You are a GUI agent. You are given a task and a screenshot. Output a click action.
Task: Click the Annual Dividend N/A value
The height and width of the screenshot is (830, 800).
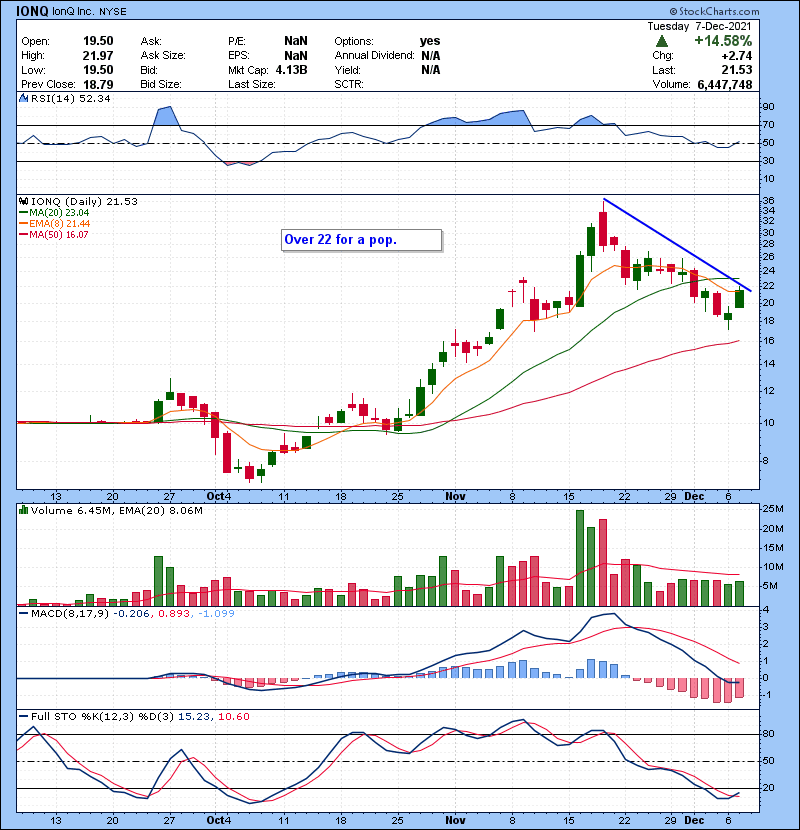[430, 56]
